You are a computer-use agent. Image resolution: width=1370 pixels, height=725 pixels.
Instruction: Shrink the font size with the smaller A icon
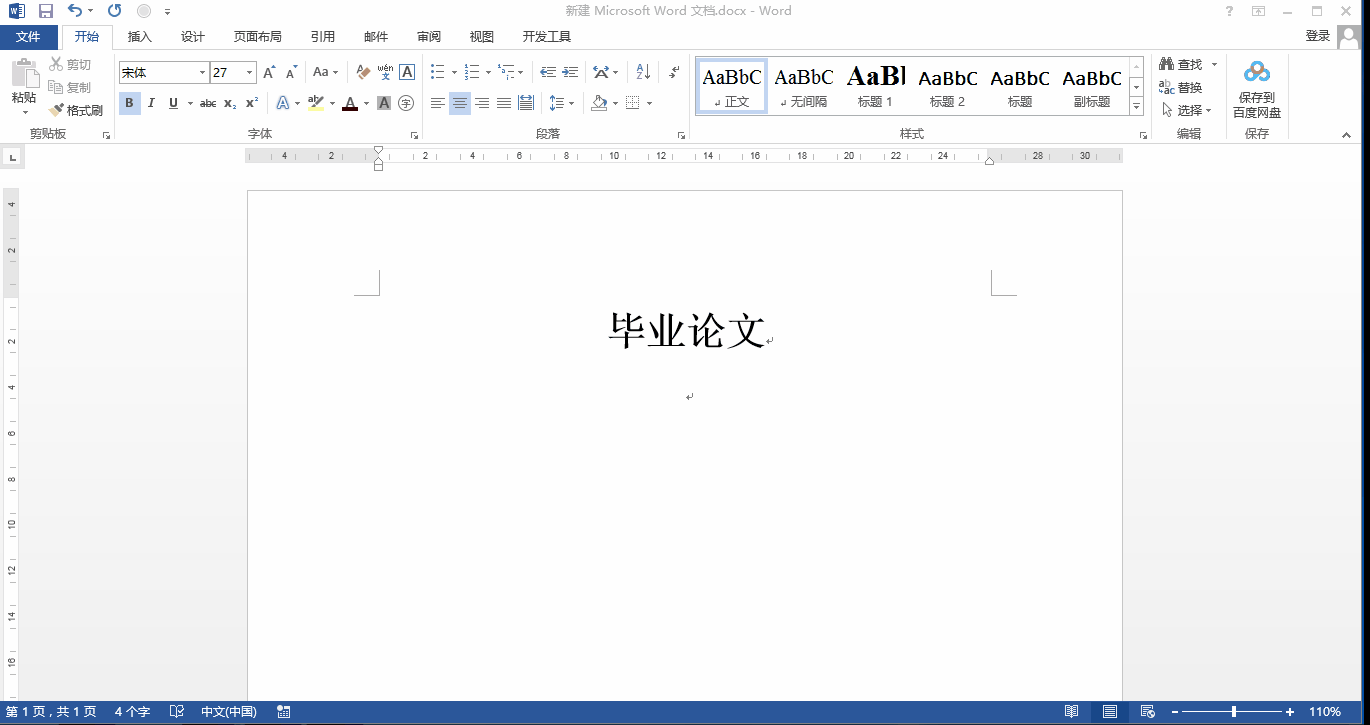click(291, 73)
